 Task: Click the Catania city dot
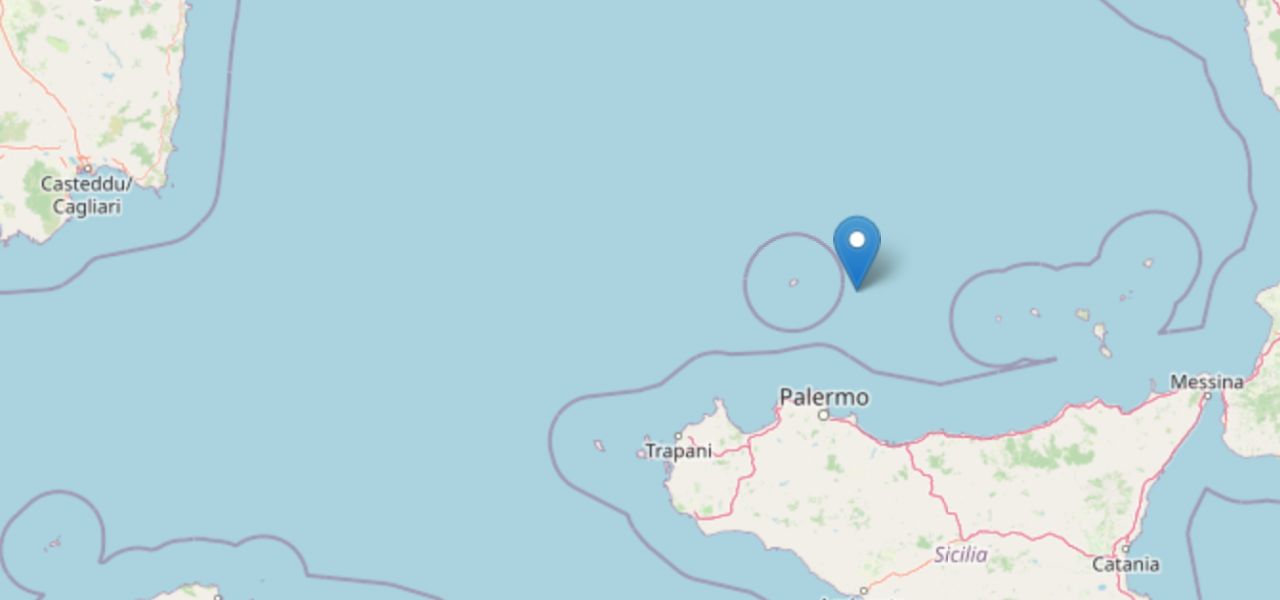[1125, 548]
